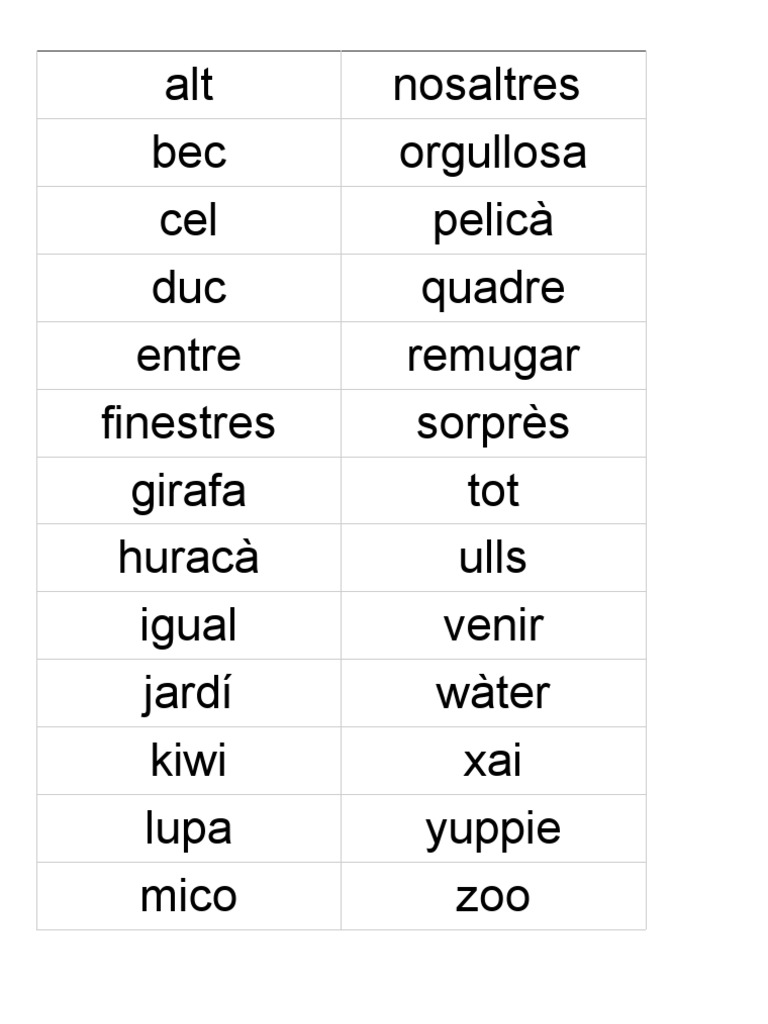Click on the word "cel"
The width and height of the screenshot is (768, 1024).
189,221
